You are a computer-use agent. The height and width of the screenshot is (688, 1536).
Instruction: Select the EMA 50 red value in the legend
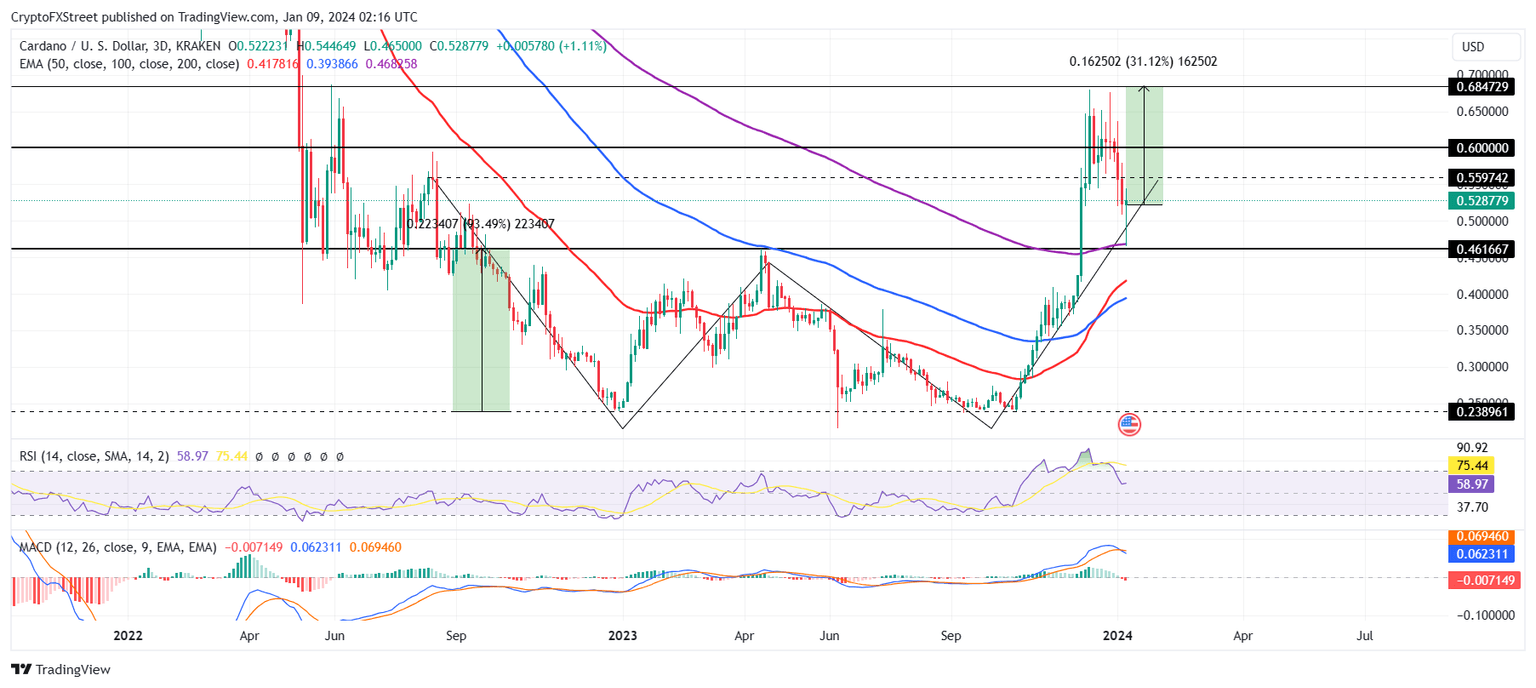[272, 63]
